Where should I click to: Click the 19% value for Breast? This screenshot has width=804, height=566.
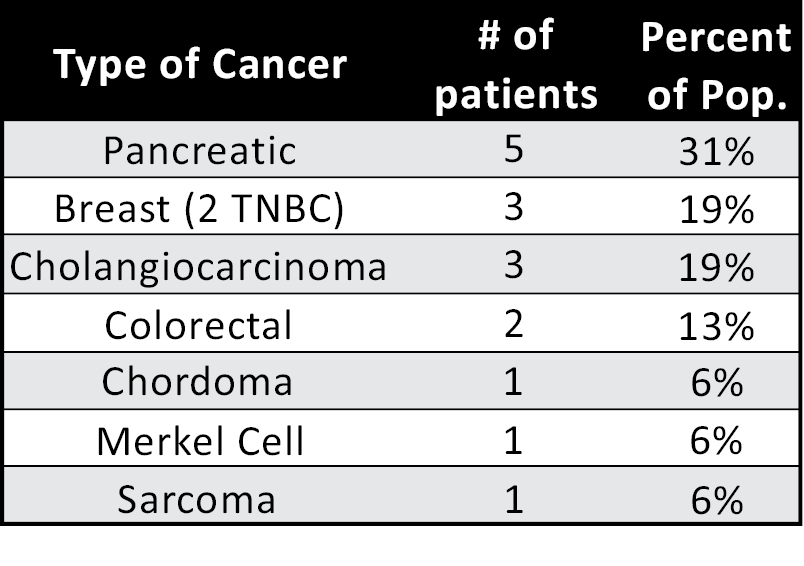[714, 209]
